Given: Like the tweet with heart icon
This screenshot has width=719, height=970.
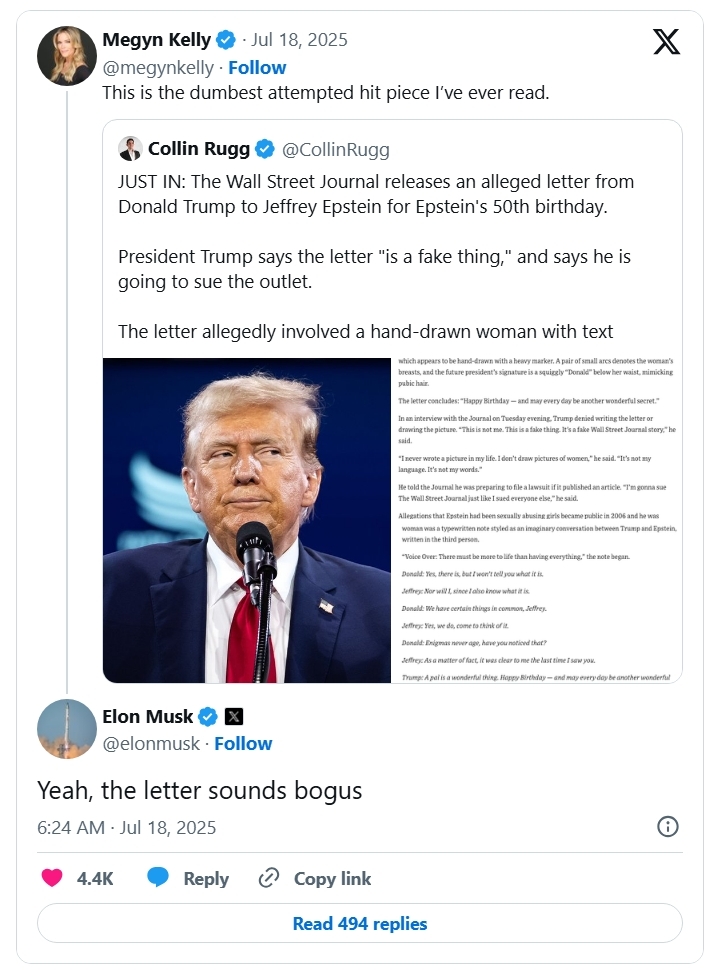Looking at the screenshot, I should coord(52,877).
